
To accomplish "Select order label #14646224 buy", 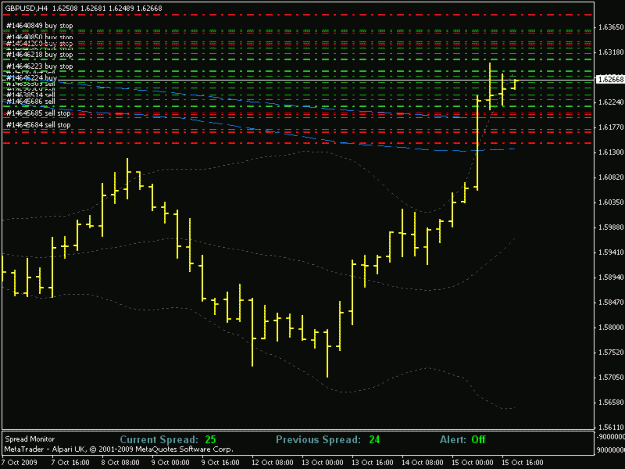I will (x=31, y=78).
